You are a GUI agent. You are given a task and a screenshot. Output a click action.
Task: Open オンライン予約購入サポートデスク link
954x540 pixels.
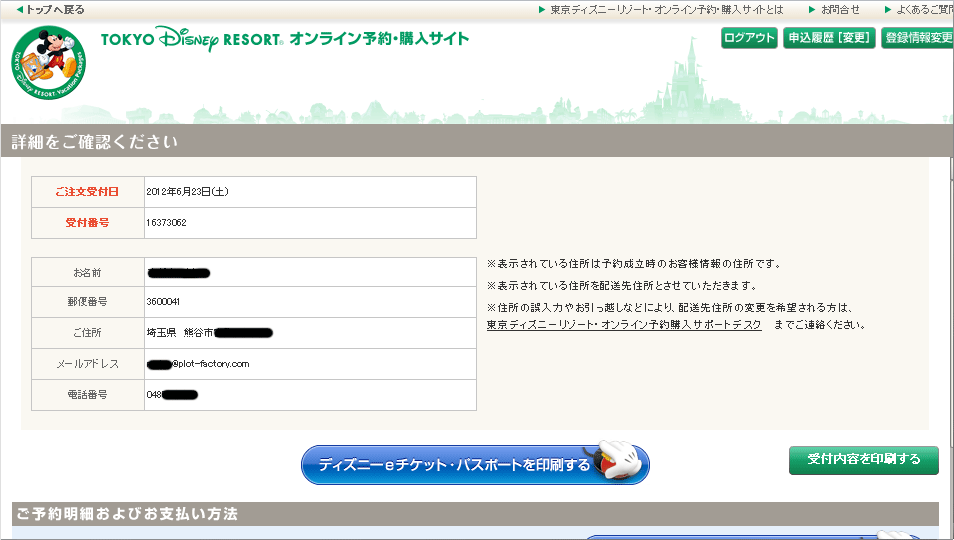tap(624, 325)
